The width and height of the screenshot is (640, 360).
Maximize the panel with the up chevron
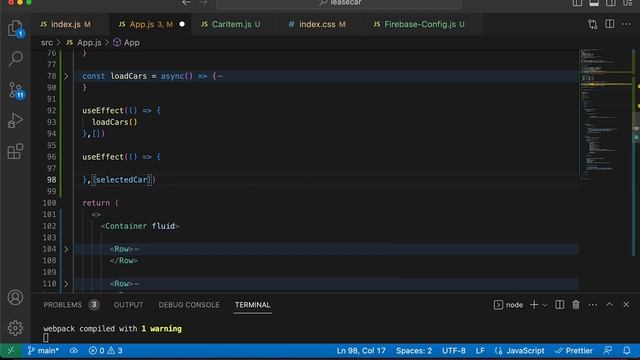(609, 305)
